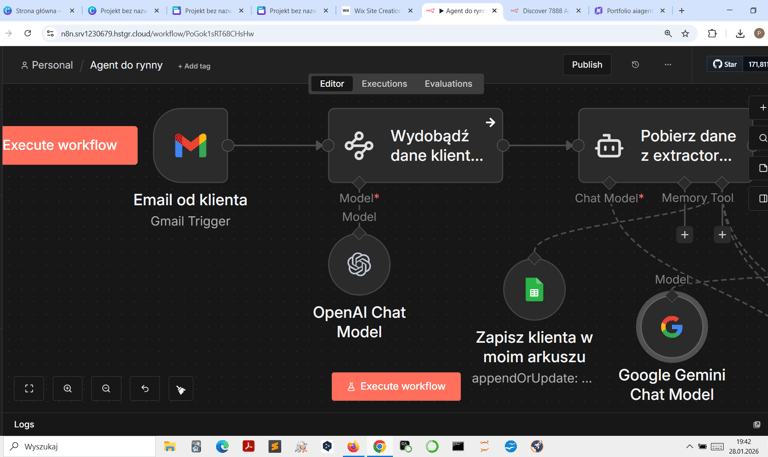Click Add tag next to workflow name
The height and width of the screenshot is (457, 768).
[194, 66]
